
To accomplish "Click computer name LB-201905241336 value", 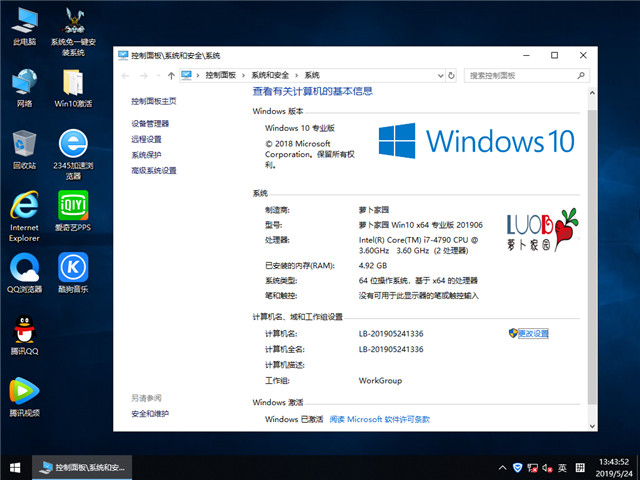I will pos(391,334).
